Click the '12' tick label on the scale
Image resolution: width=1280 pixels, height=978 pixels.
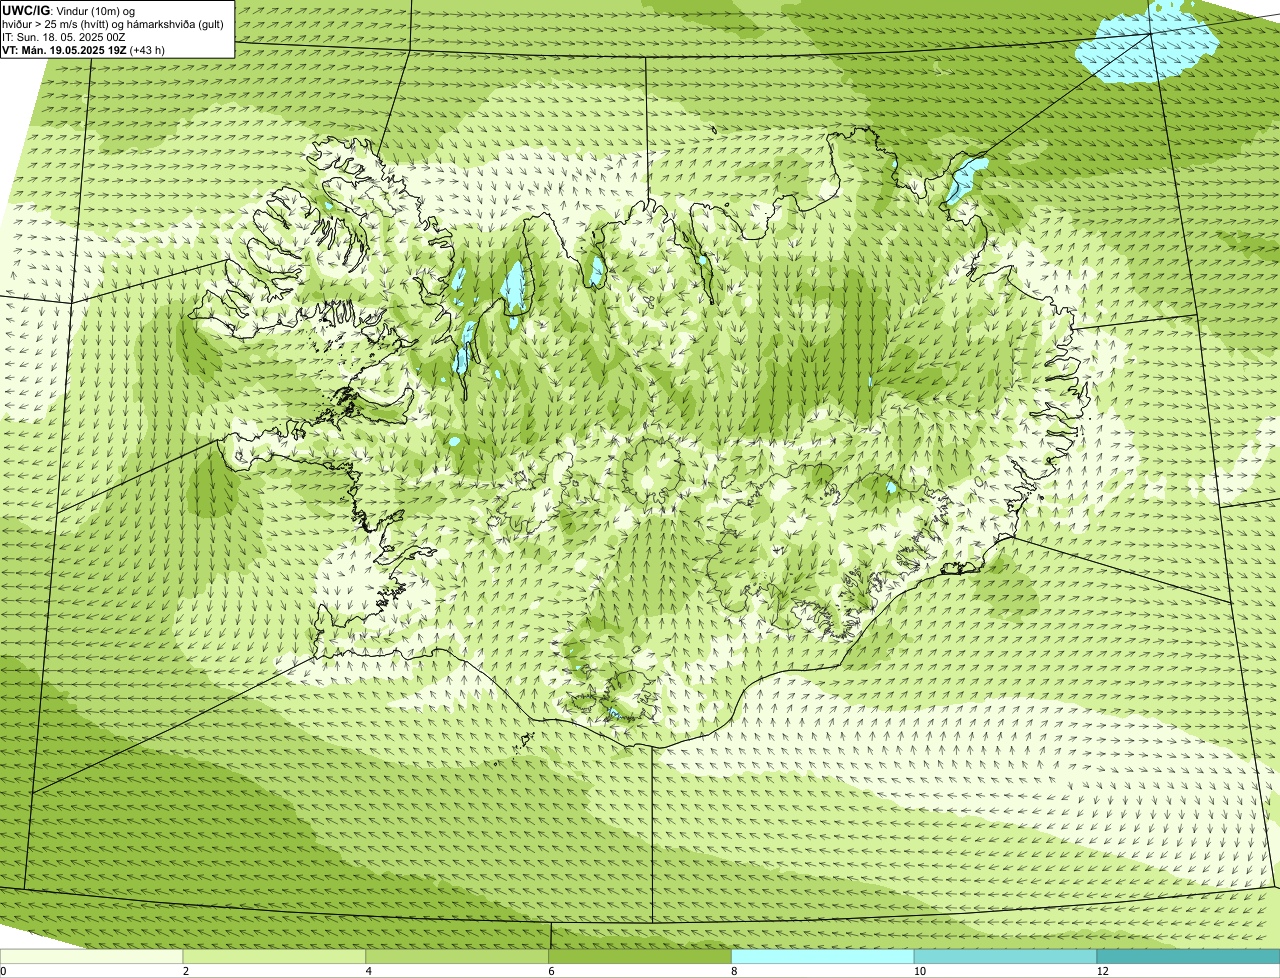pos(1101,971)
